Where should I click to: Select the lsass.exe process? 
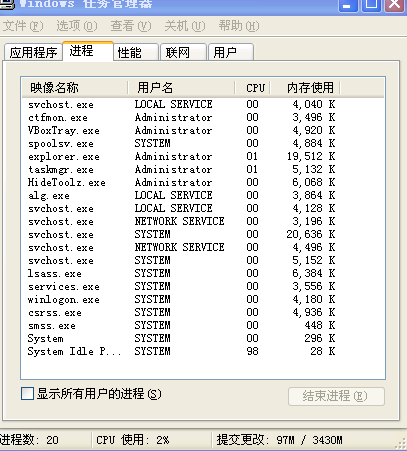tap(203, 273)
